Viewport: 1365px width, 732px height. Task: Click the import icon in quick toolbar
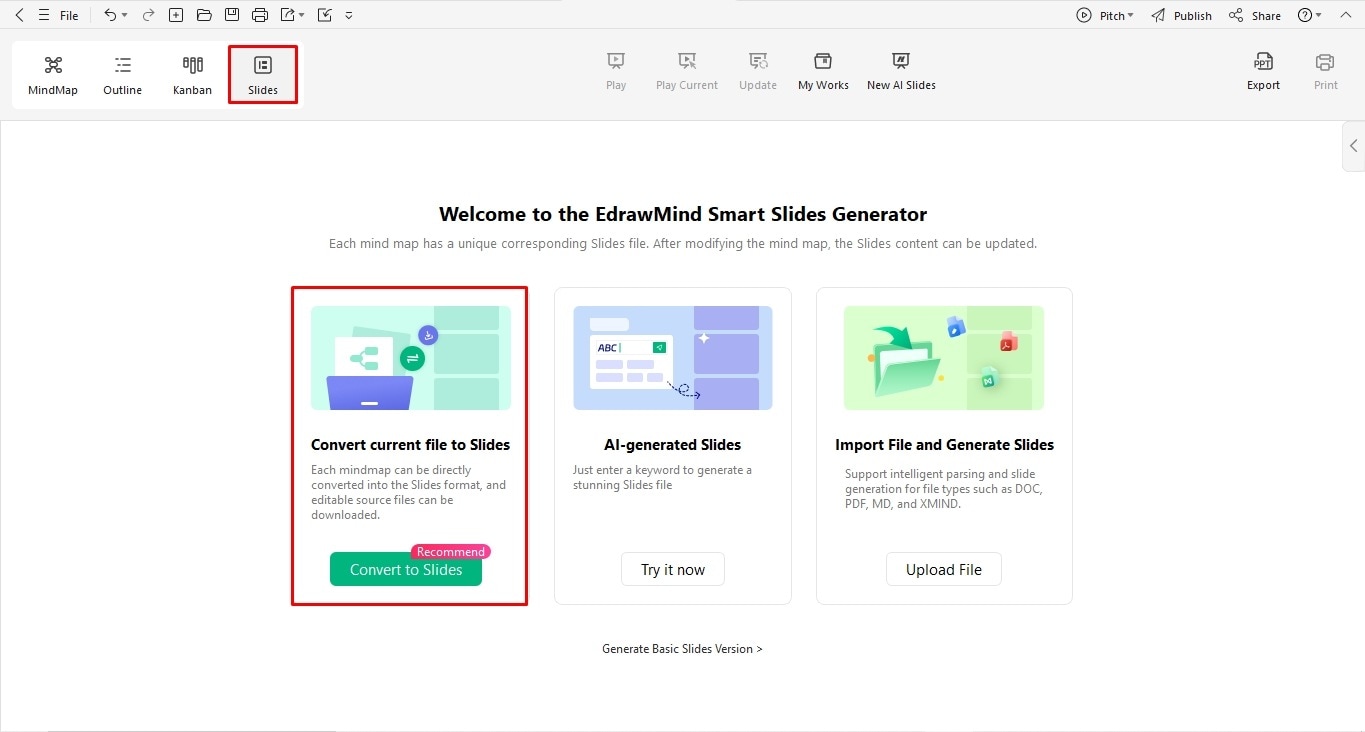click(324, 15)
